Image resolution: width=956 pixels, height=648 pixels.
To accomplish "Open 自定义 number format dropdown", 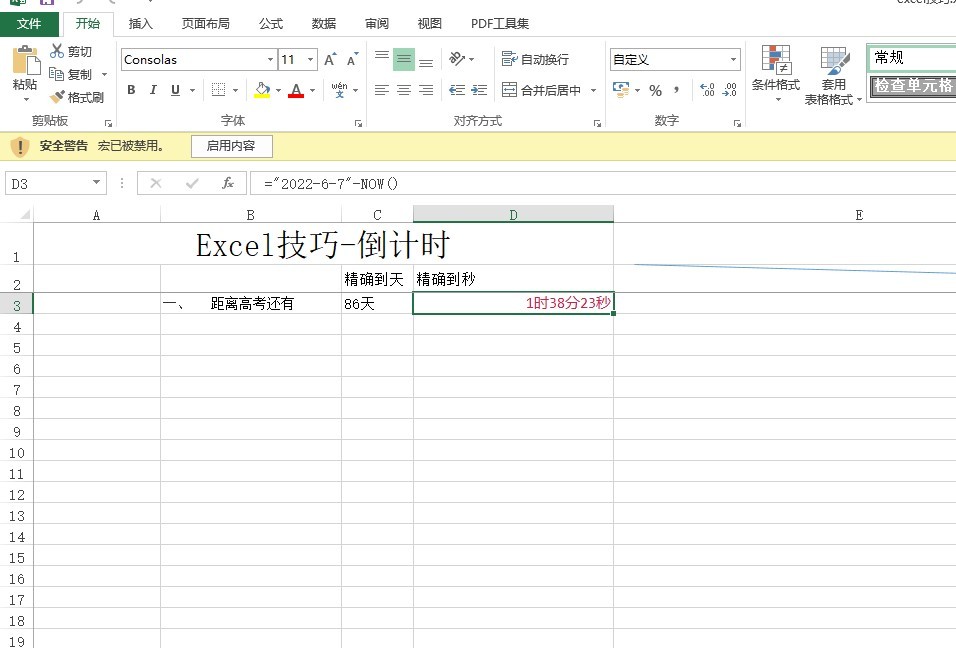I will (733, 60).
